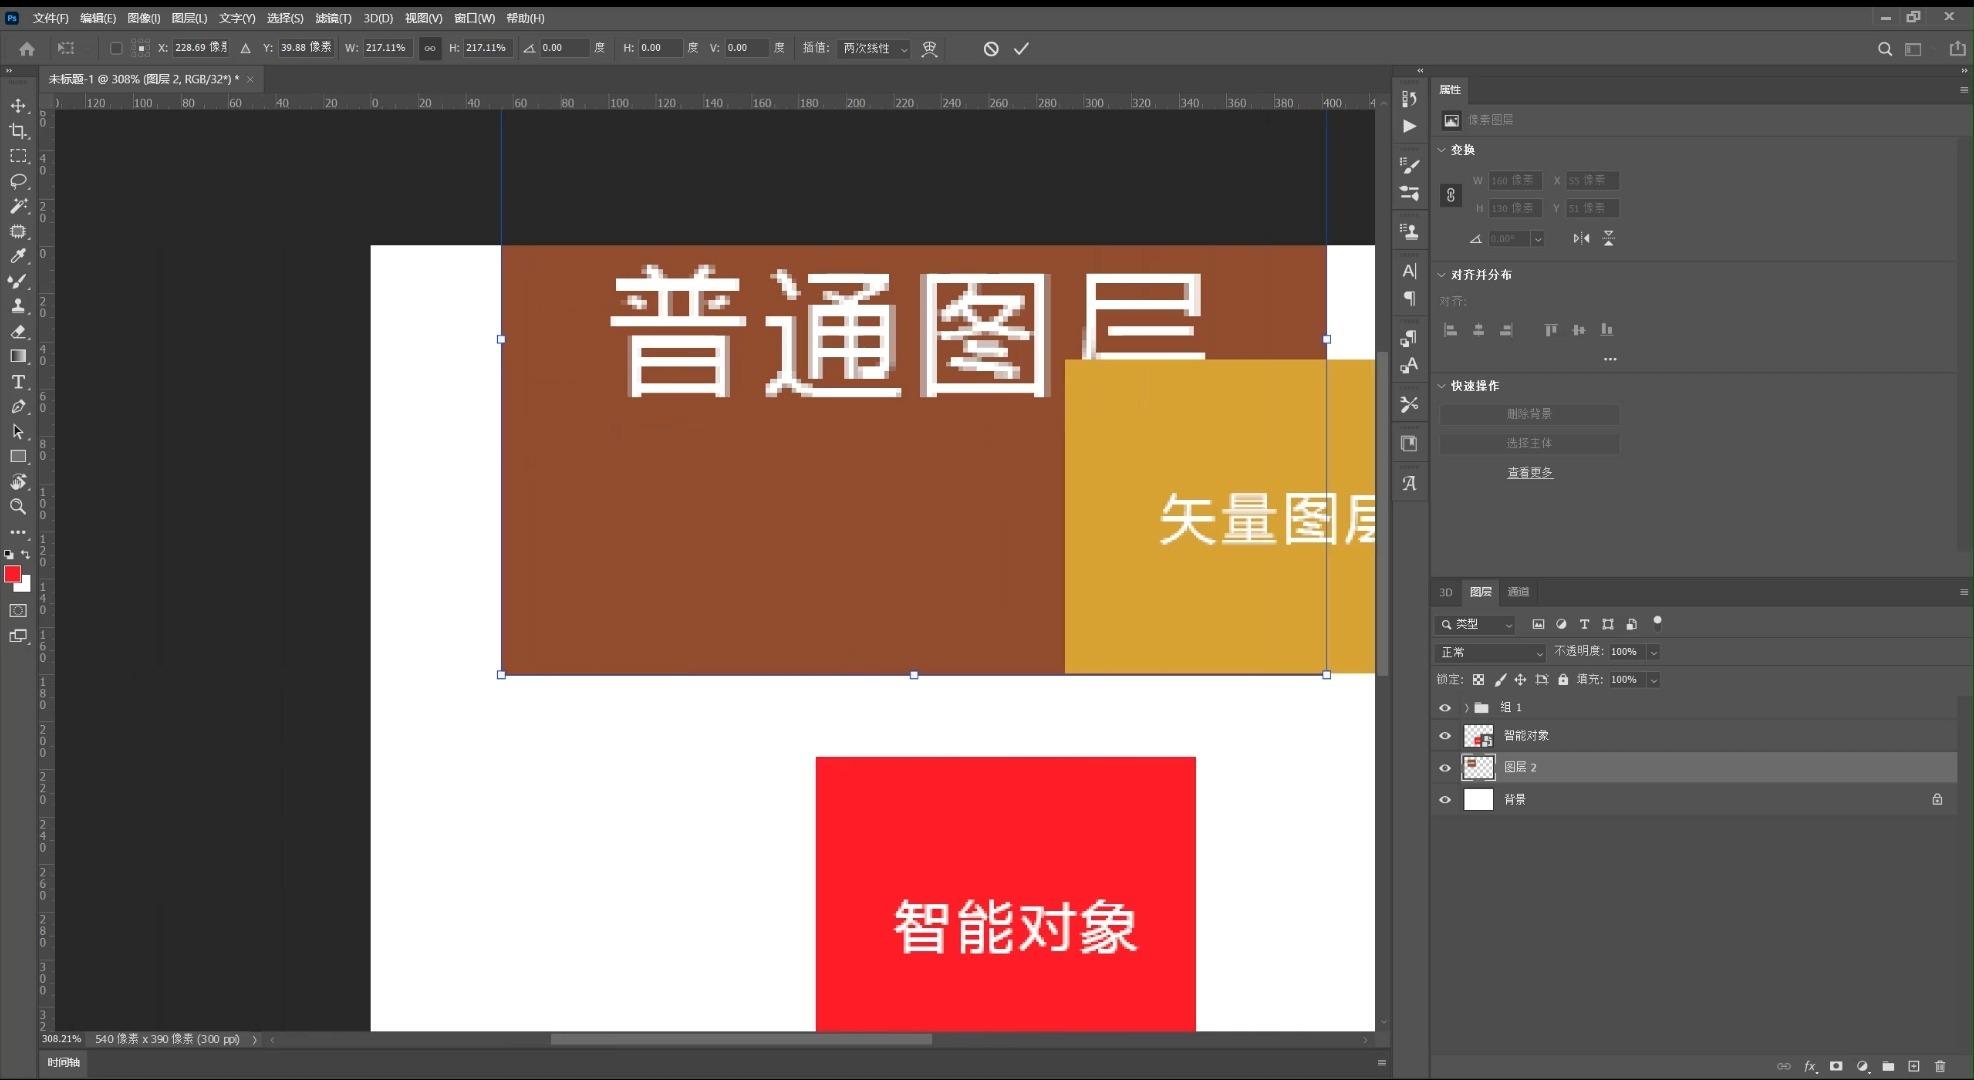1974x1080 pixels.
Task: Select the Magic Wand tool
Action: [18, 206]
